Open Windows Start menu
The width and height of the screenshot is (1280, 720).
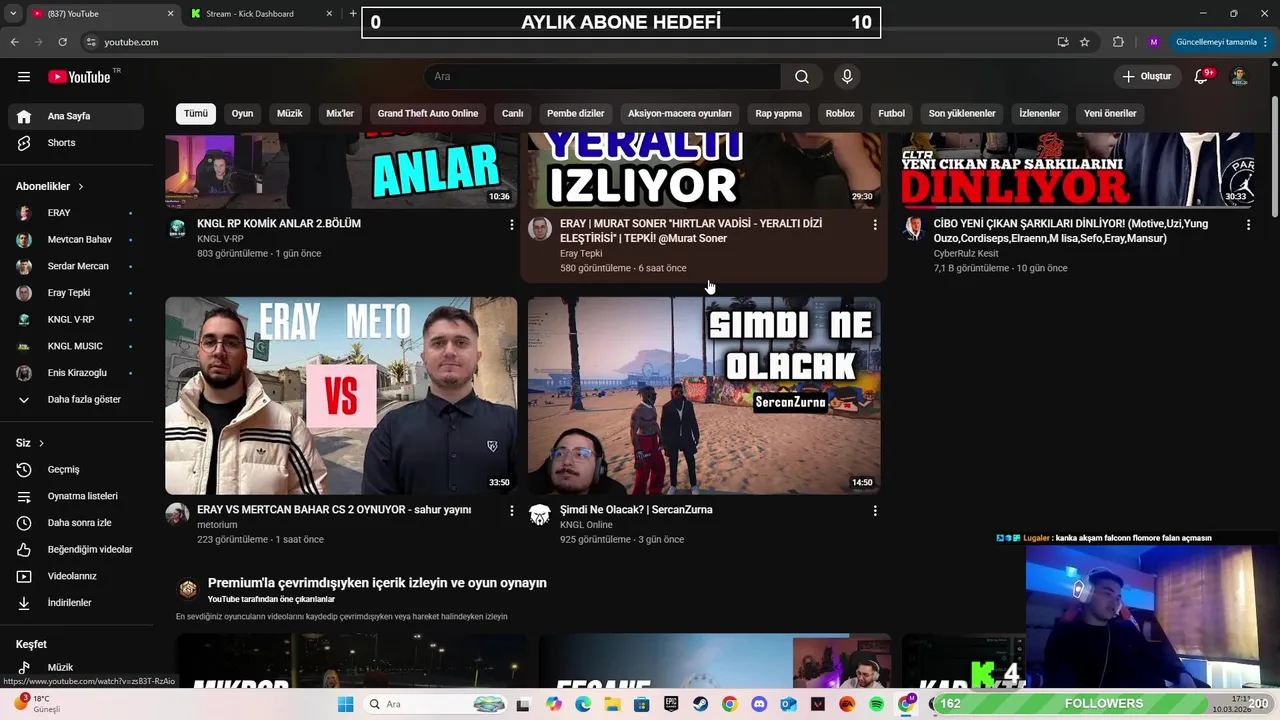click(x=346, y=704)
